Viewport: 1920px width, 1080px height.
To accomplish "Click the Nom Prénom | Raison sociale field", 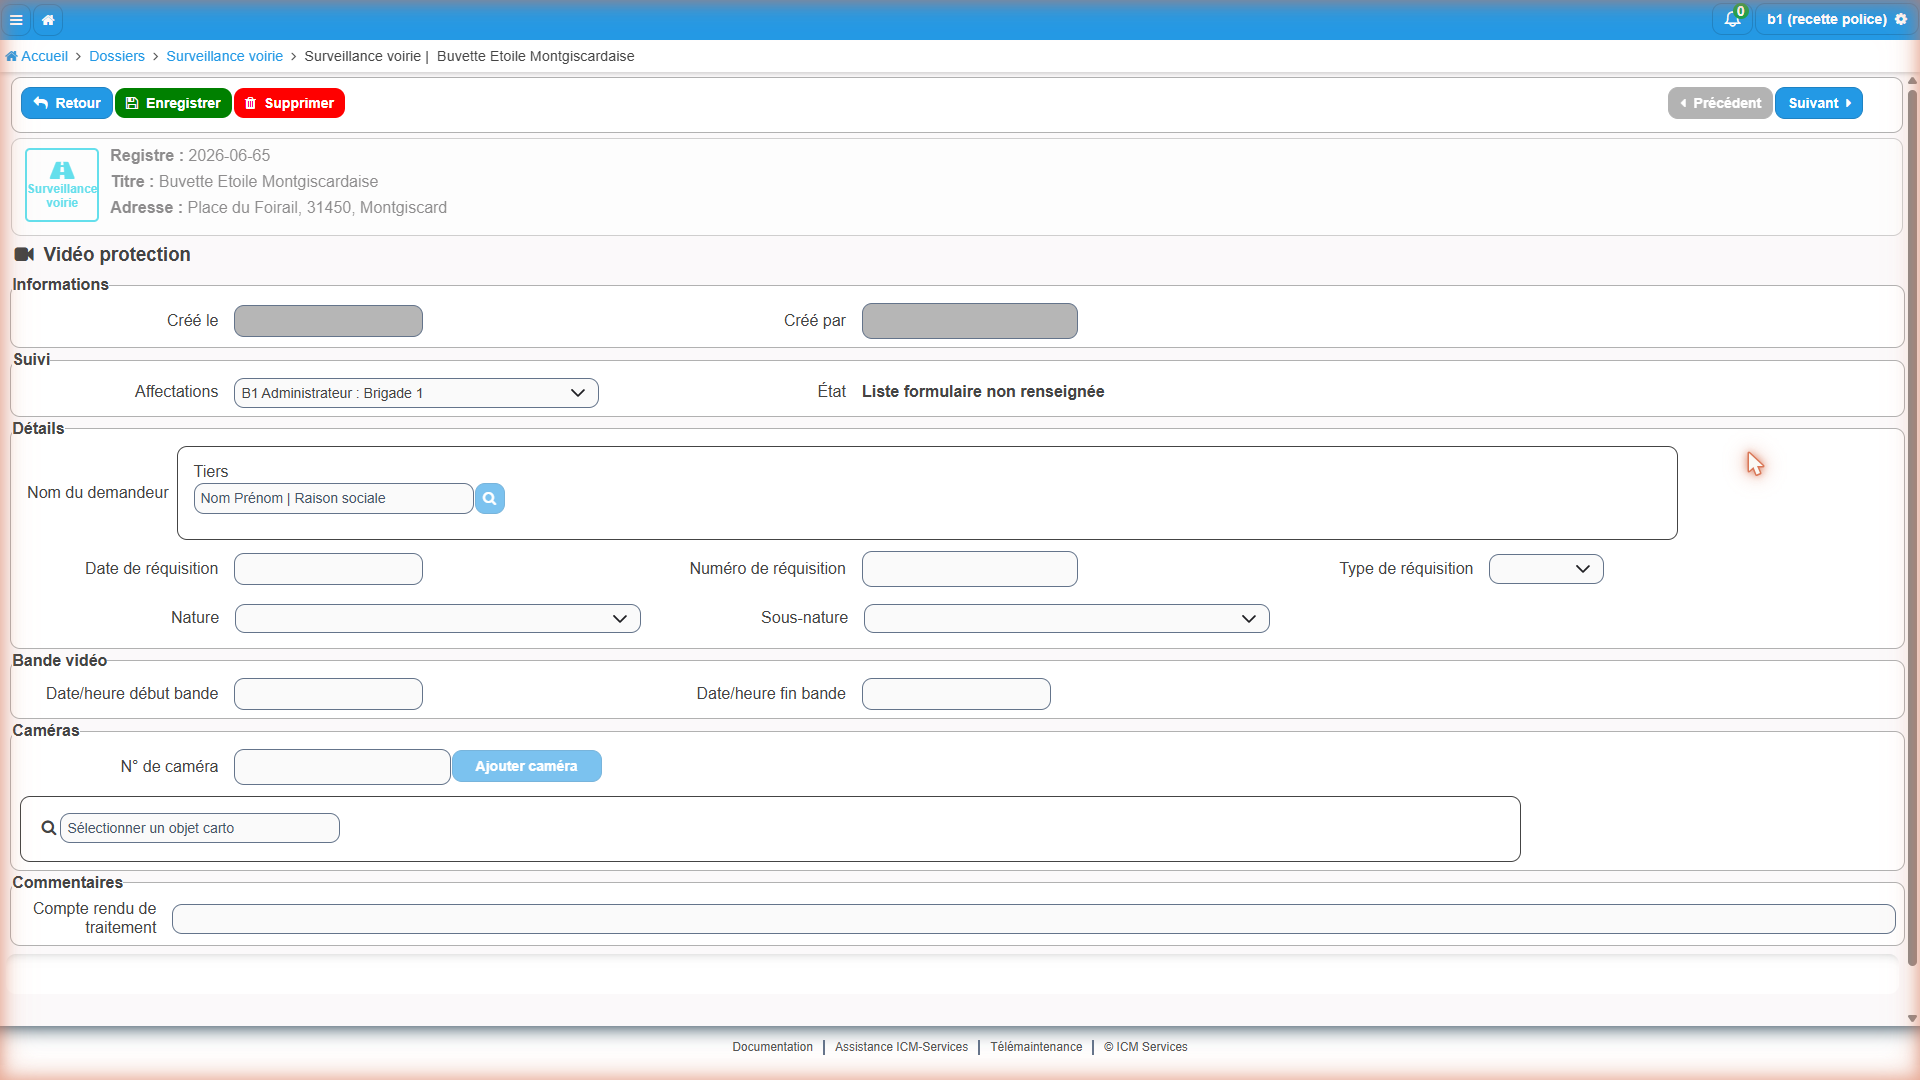I will (x=333, y=498).
